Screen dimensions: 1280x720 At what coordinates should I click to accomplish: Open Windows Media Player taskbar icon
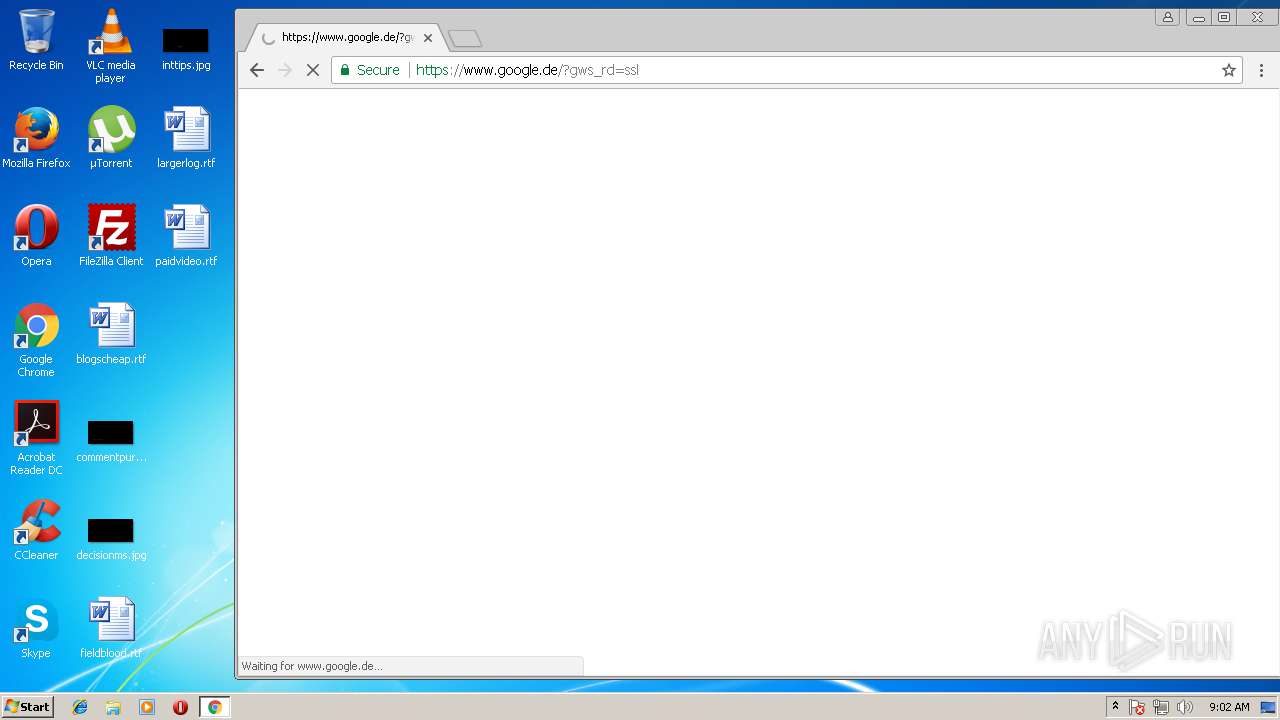click(x=147, y=707)
